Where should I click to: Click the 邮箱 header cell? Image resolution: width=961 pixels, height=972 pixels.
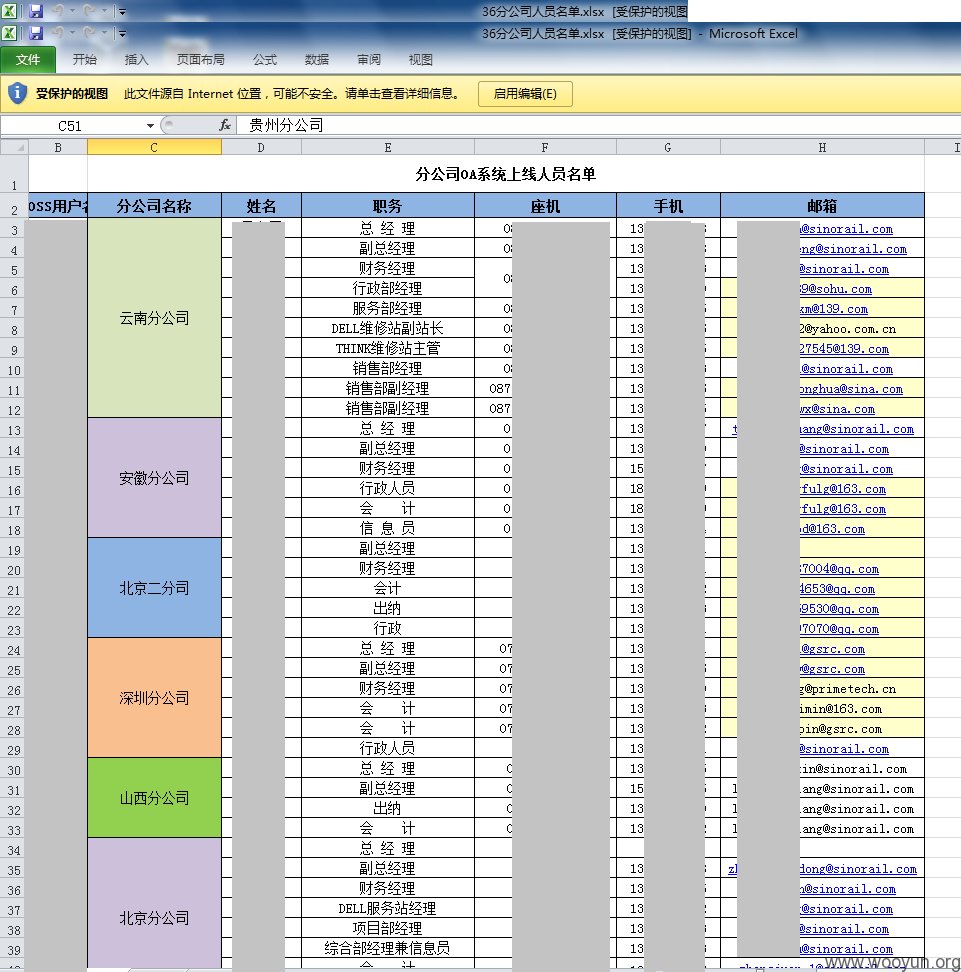click(822, 206)
